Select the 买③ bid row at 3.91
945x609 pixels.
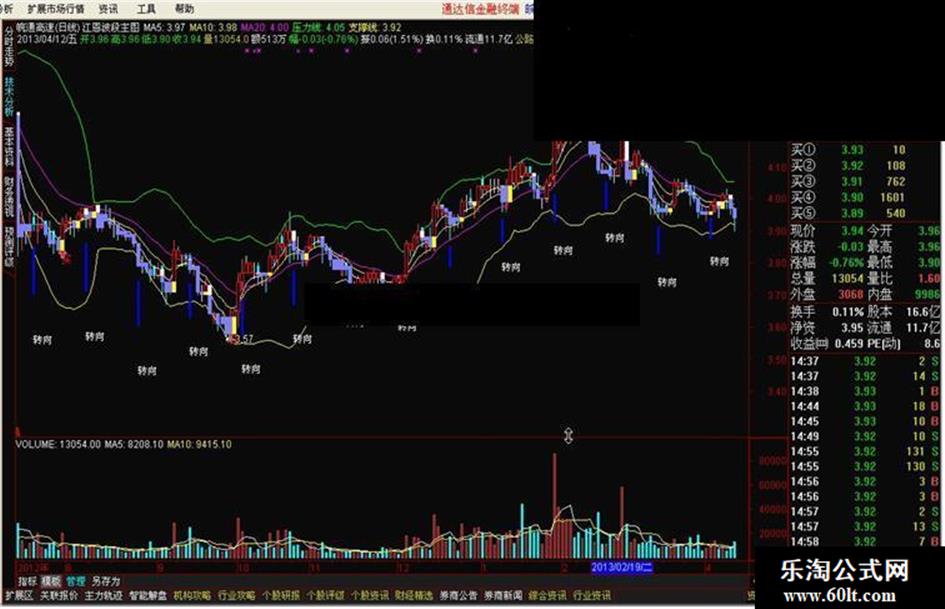[849, 181]
